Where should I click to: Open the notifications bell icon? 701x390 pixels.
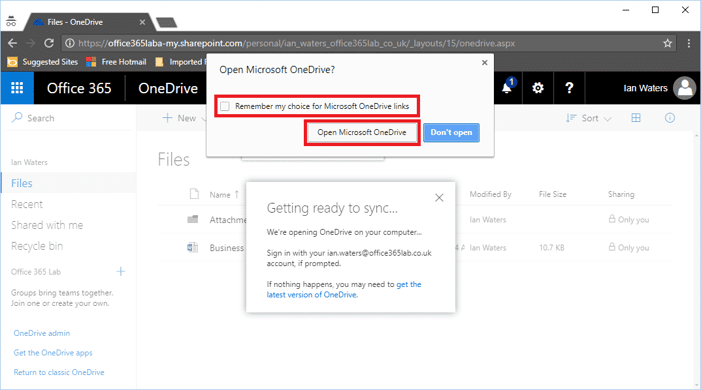click(x=507, y=88)
